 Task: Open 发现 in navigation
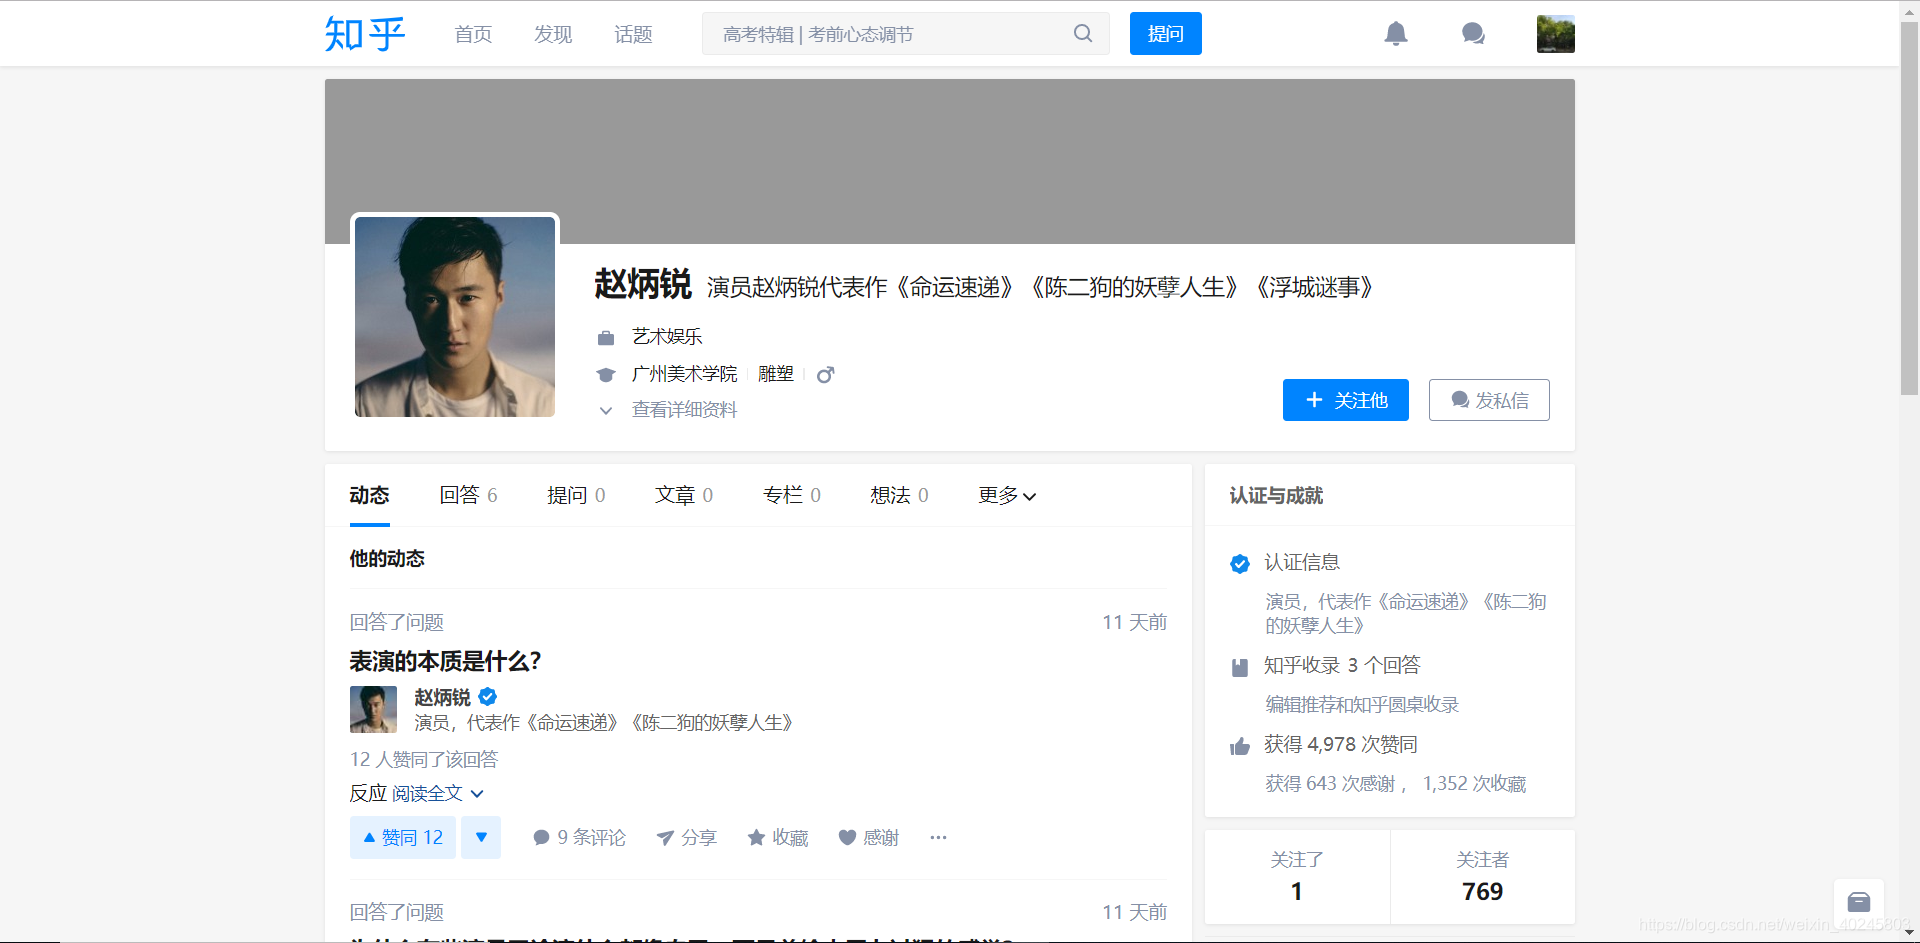pyautogui.click(x=553, y=34)
